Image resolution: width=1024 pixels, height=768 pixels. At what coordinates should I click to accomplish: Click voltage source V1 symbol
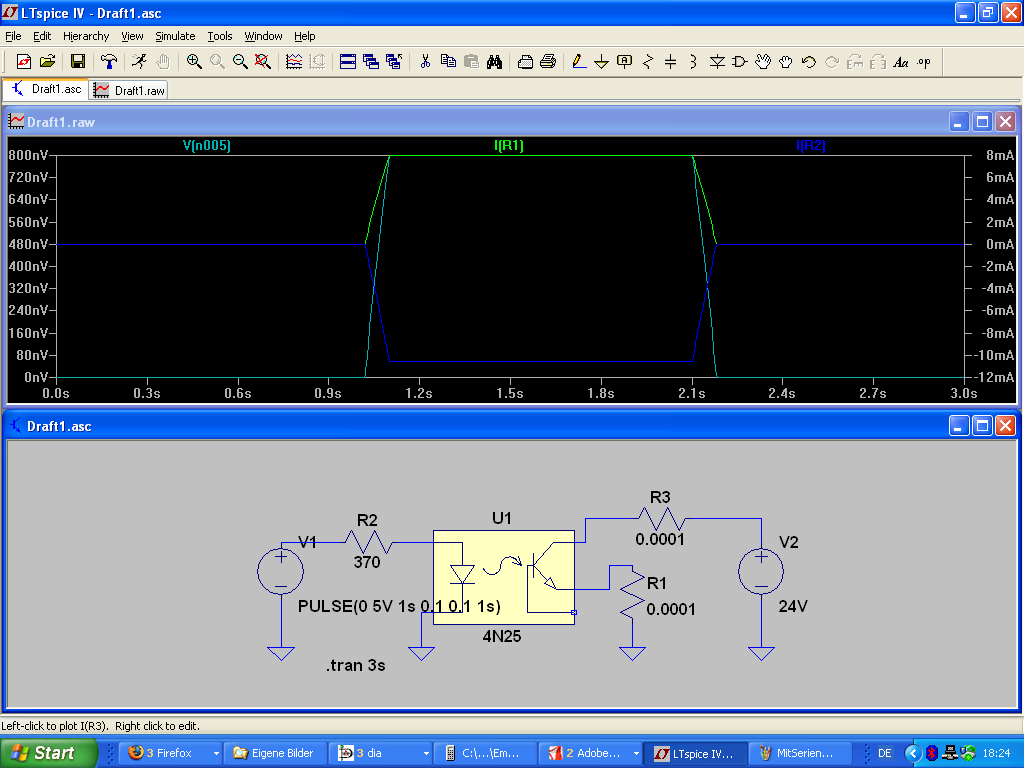click(280, 571)
